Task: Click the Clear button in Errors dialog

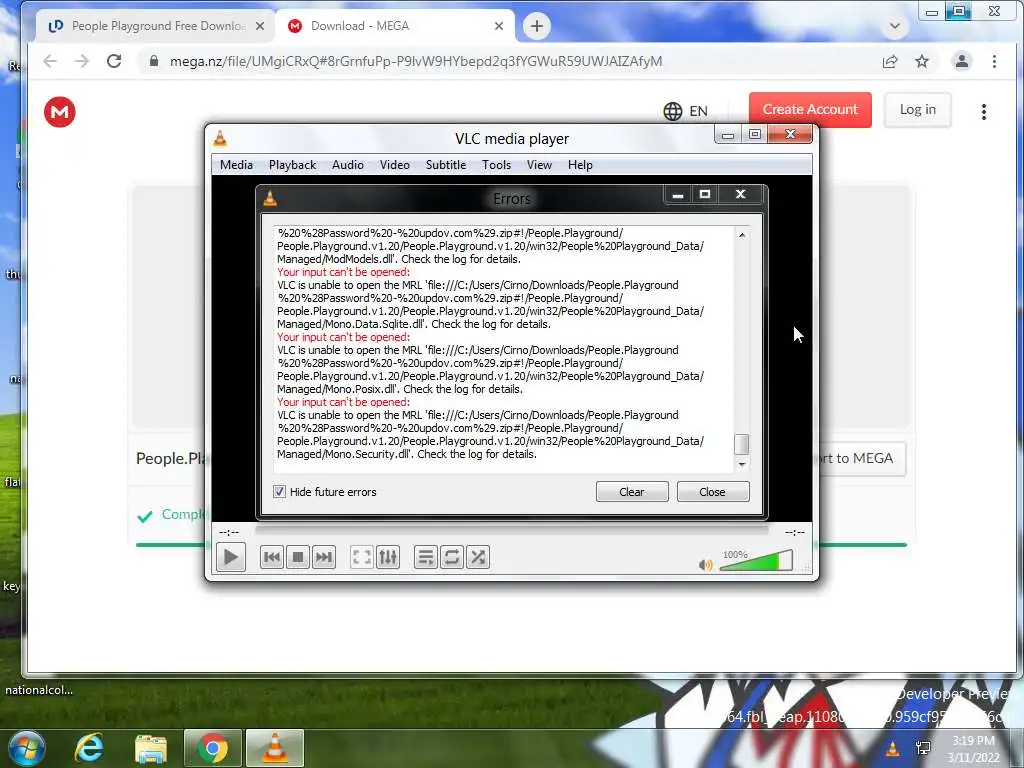Action: click(632, 492)
